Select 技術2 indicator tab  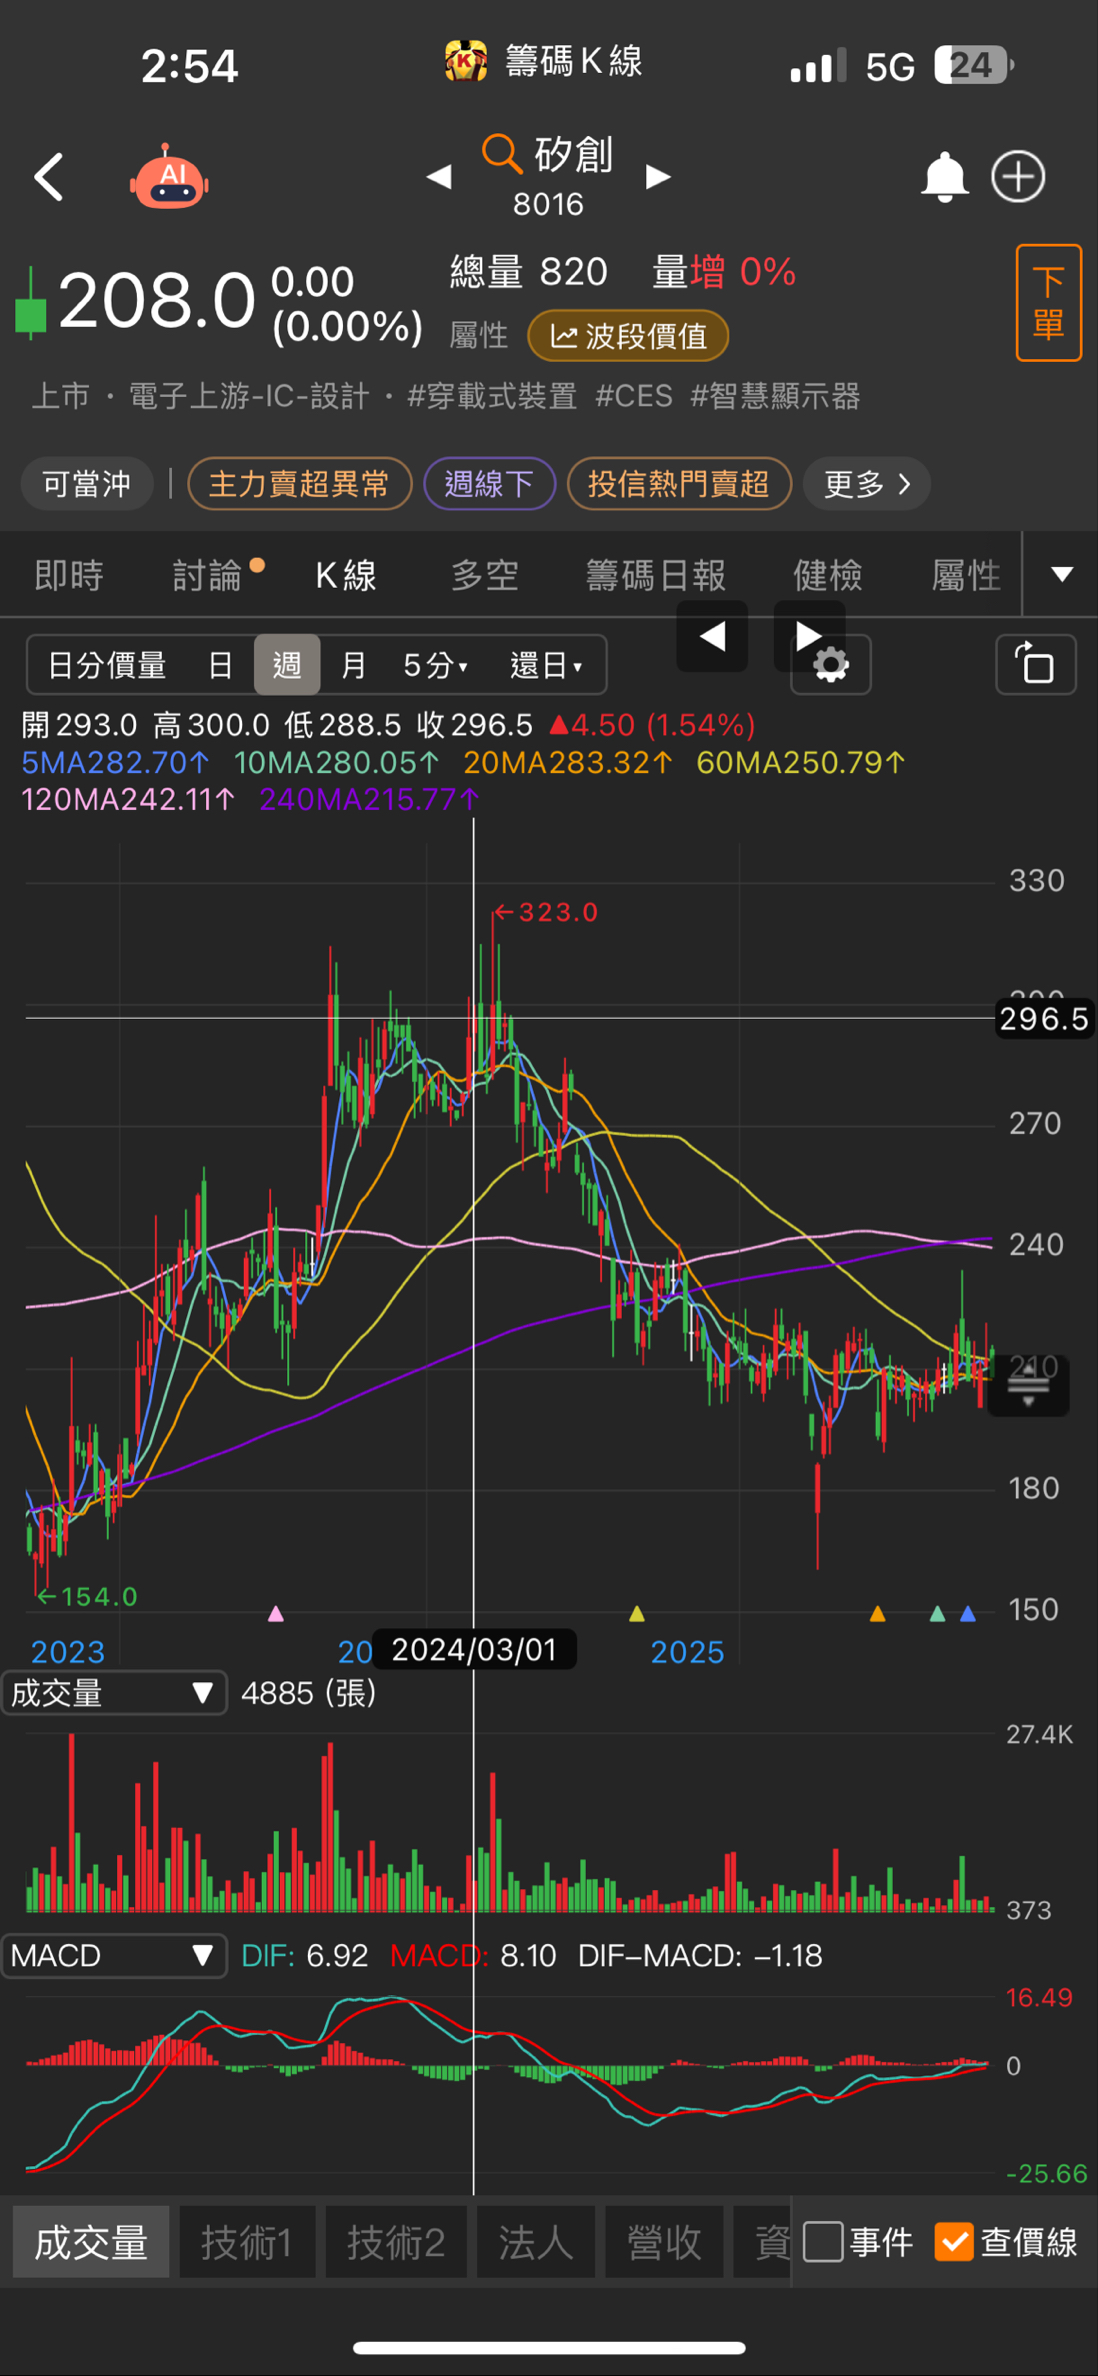click(396, 2242)
